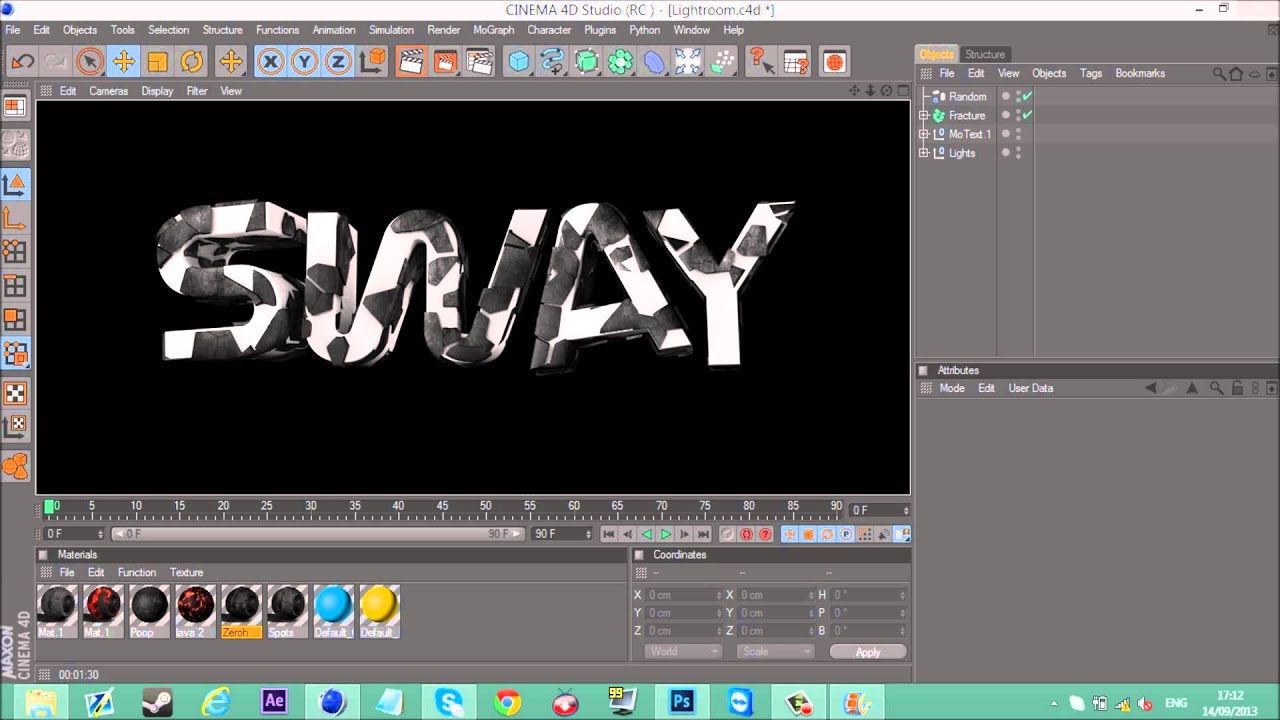Toggle X axis lock

(270, 62)
